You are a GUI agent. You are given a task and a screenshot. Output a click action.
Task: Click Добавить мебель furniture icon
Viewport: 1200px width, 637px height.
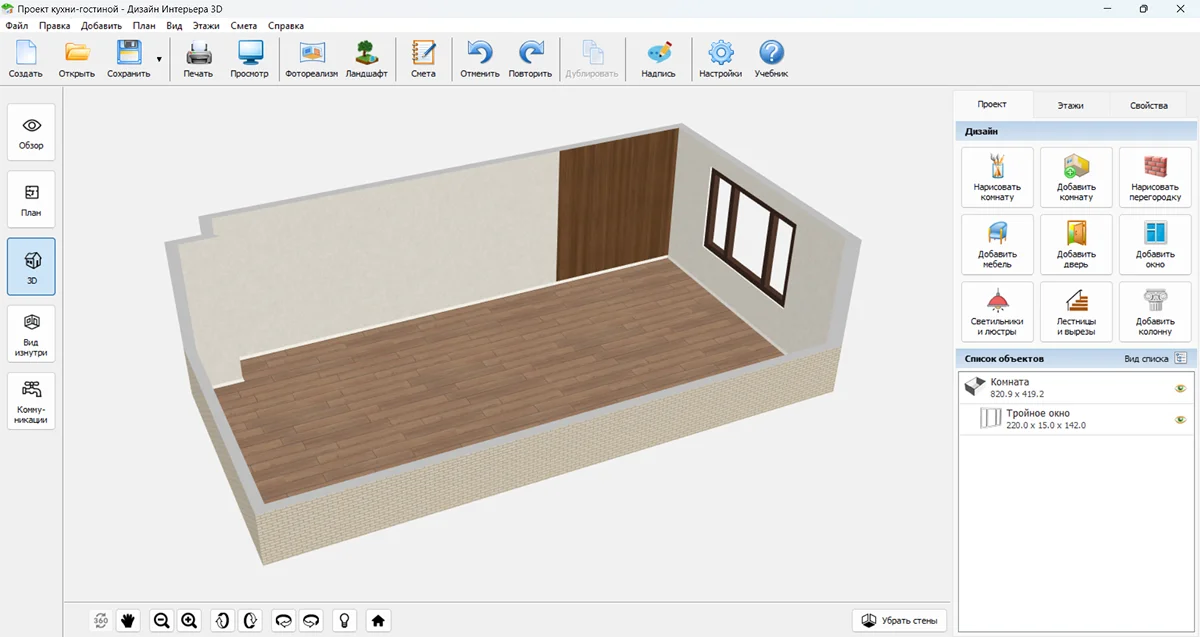[996, 244]
